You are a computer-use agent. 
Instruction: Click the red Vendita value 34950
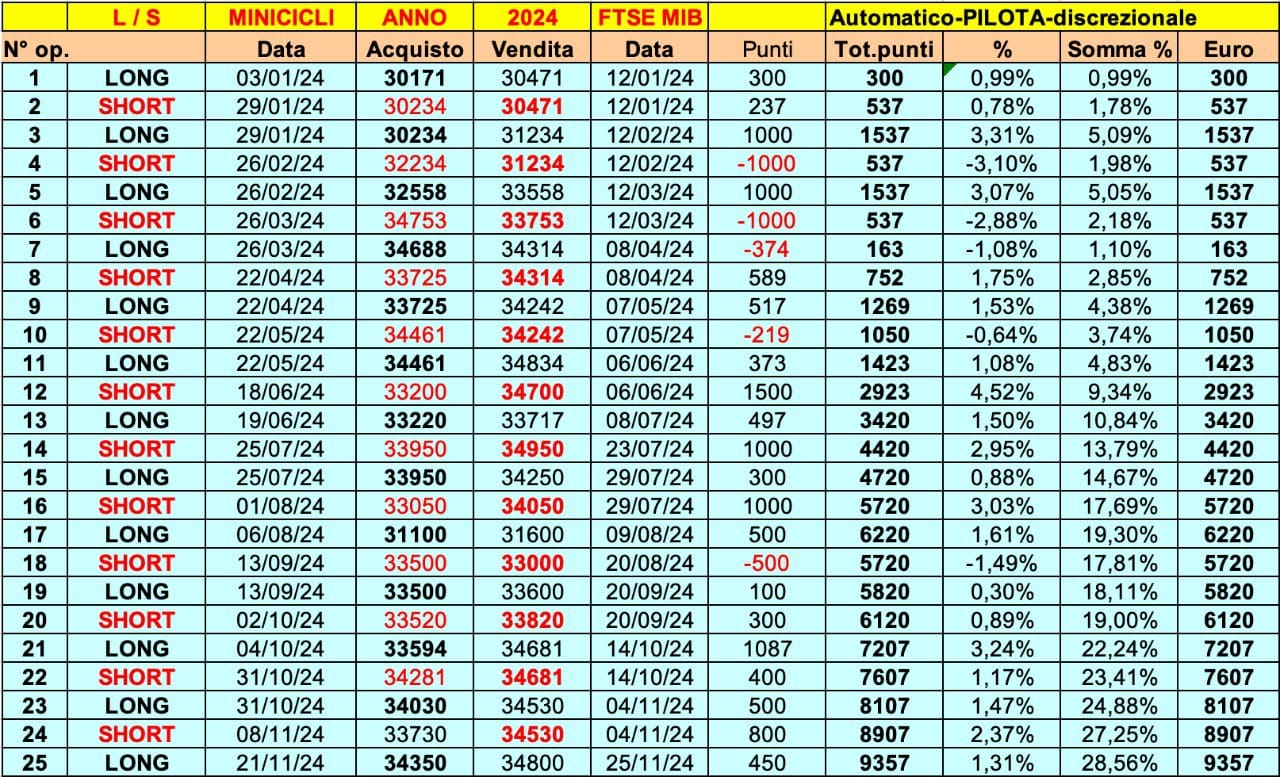pyautogui.click(x=533, y=449)
